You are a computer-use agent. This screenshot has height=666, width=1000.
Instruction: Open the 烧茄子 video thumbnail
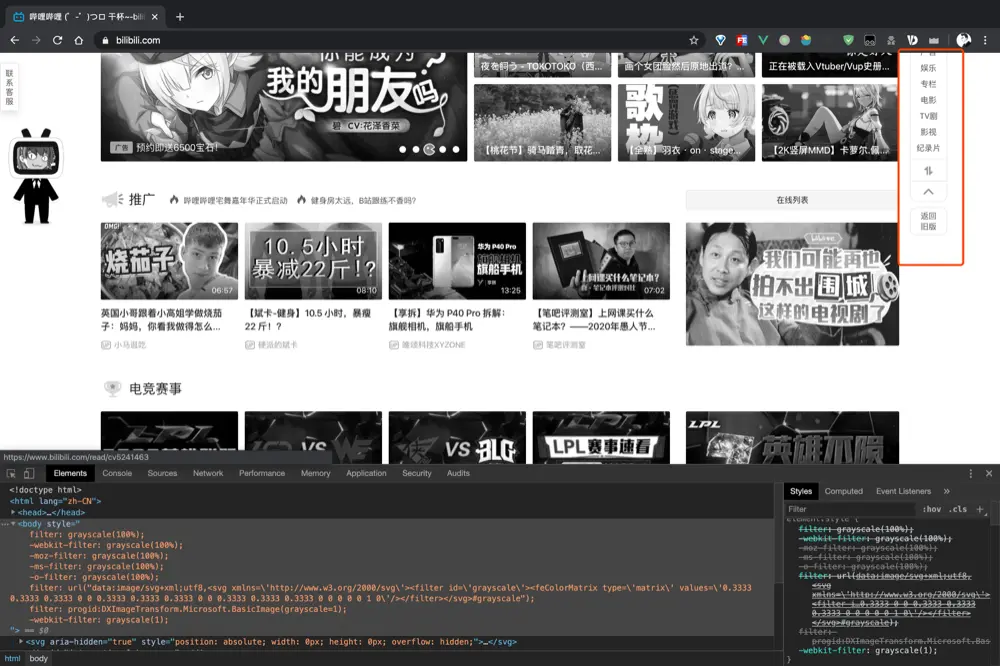point(169,261)
